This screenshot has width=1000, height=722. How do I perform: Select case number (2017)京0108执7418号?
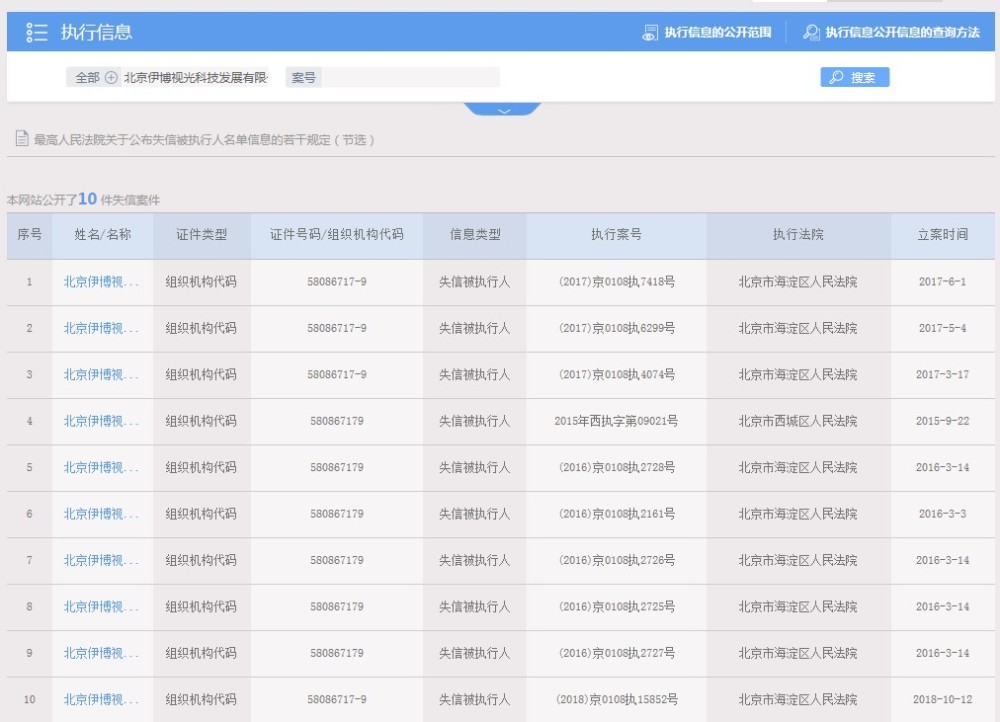[616, 282]
